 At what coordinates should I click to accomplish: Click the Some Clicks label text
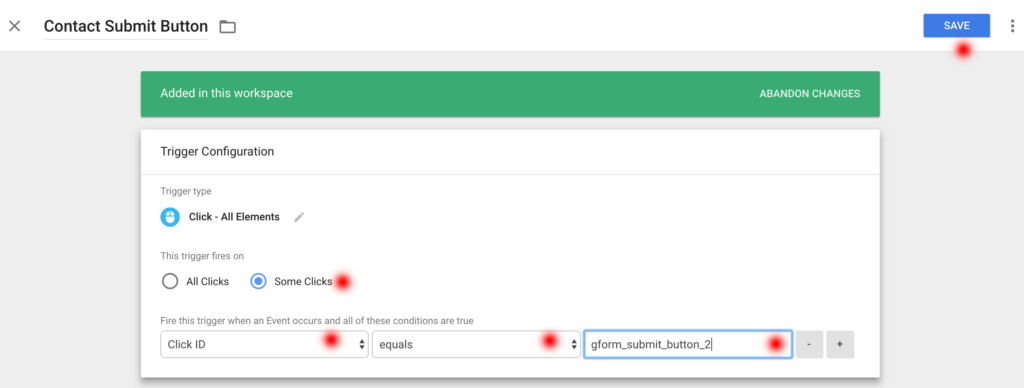[x=303, y=282]
